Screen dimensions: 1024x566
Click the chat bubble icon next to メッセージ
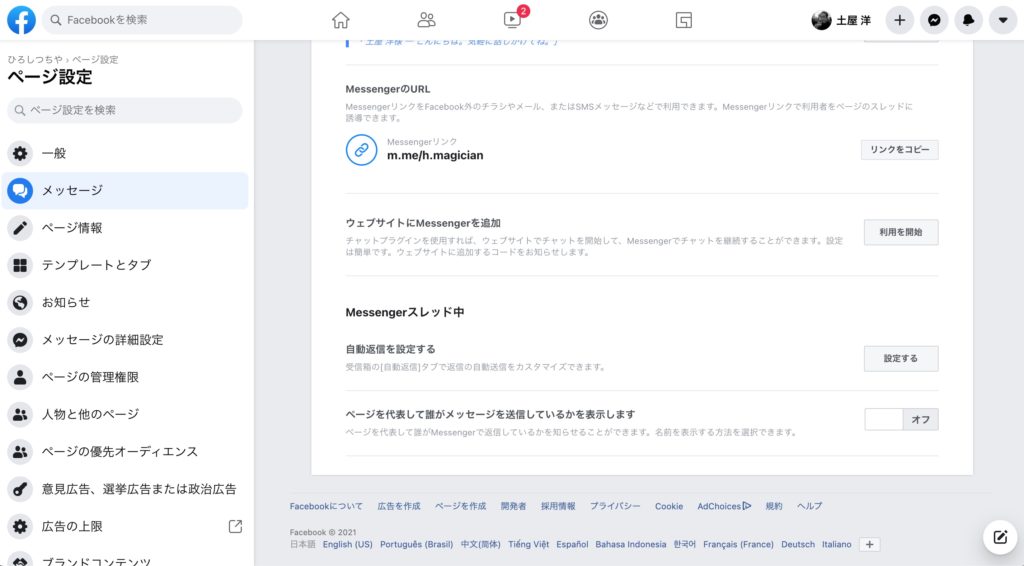20,191
